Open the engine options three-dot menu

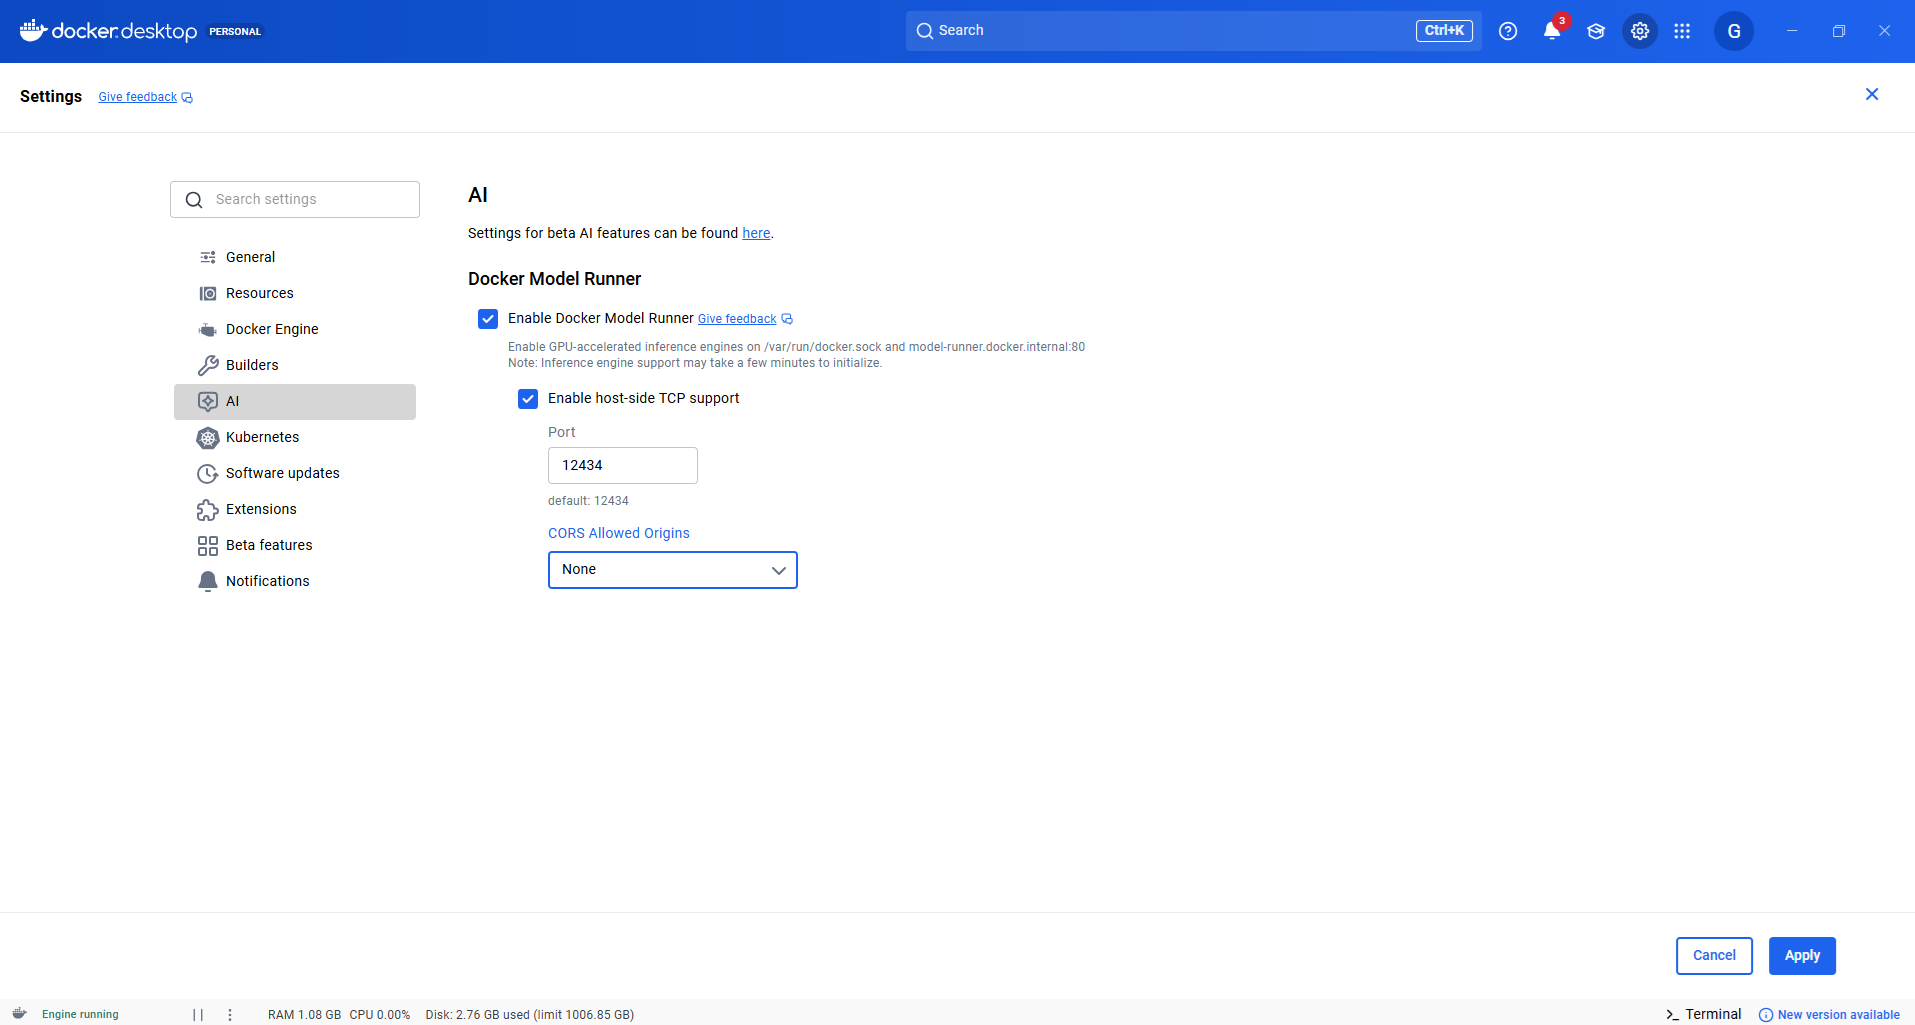pos(230,1014)
